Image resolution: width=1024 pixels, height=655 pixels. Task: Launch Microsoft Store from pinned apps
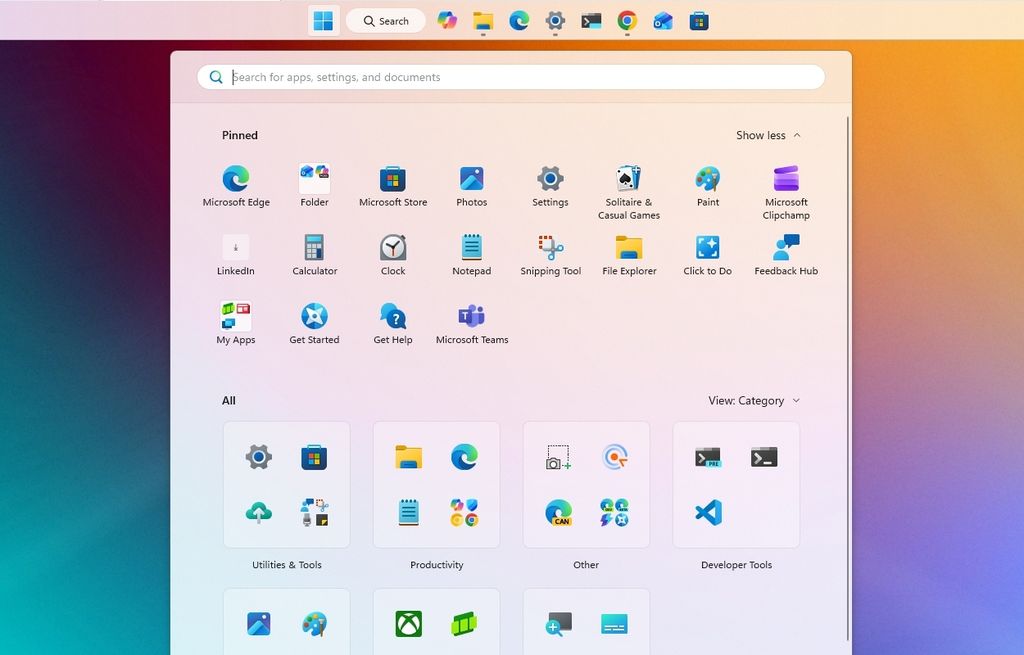(x=393, y=186)
